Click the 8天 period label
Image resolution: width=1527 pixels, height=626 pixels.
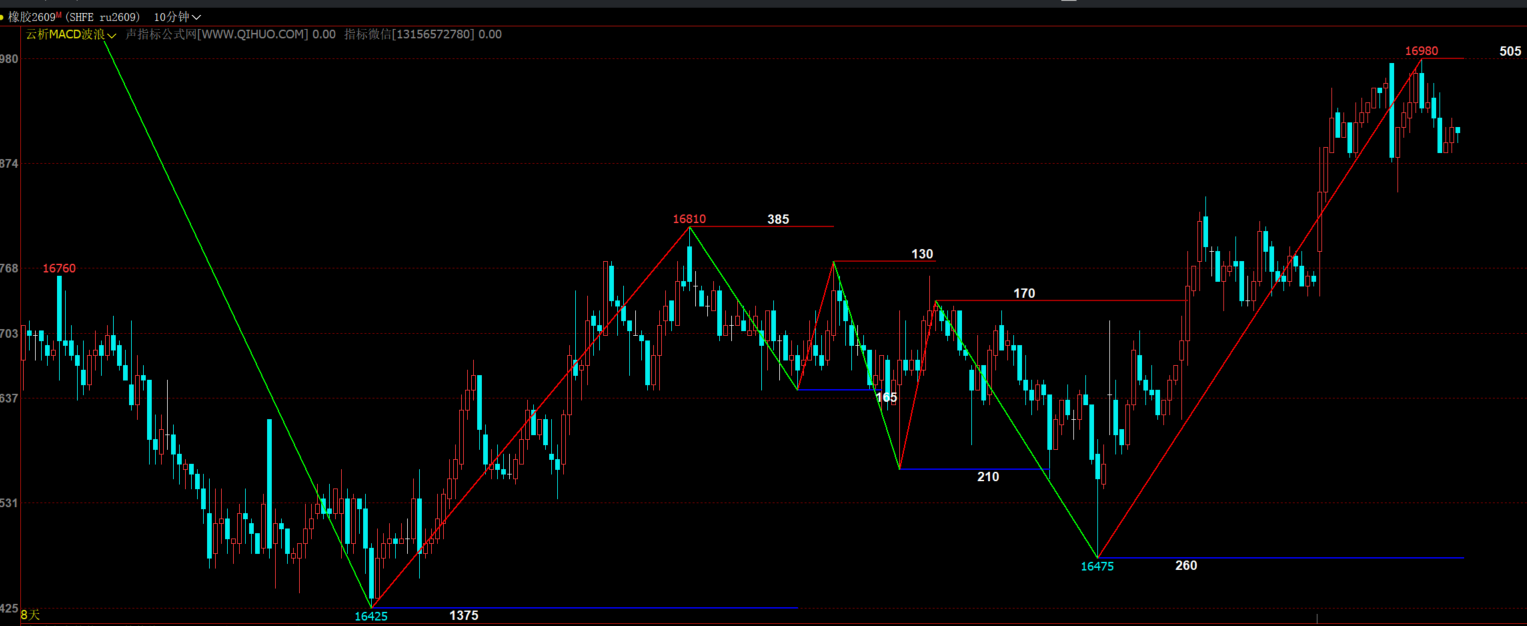click(x=31, y=615)
